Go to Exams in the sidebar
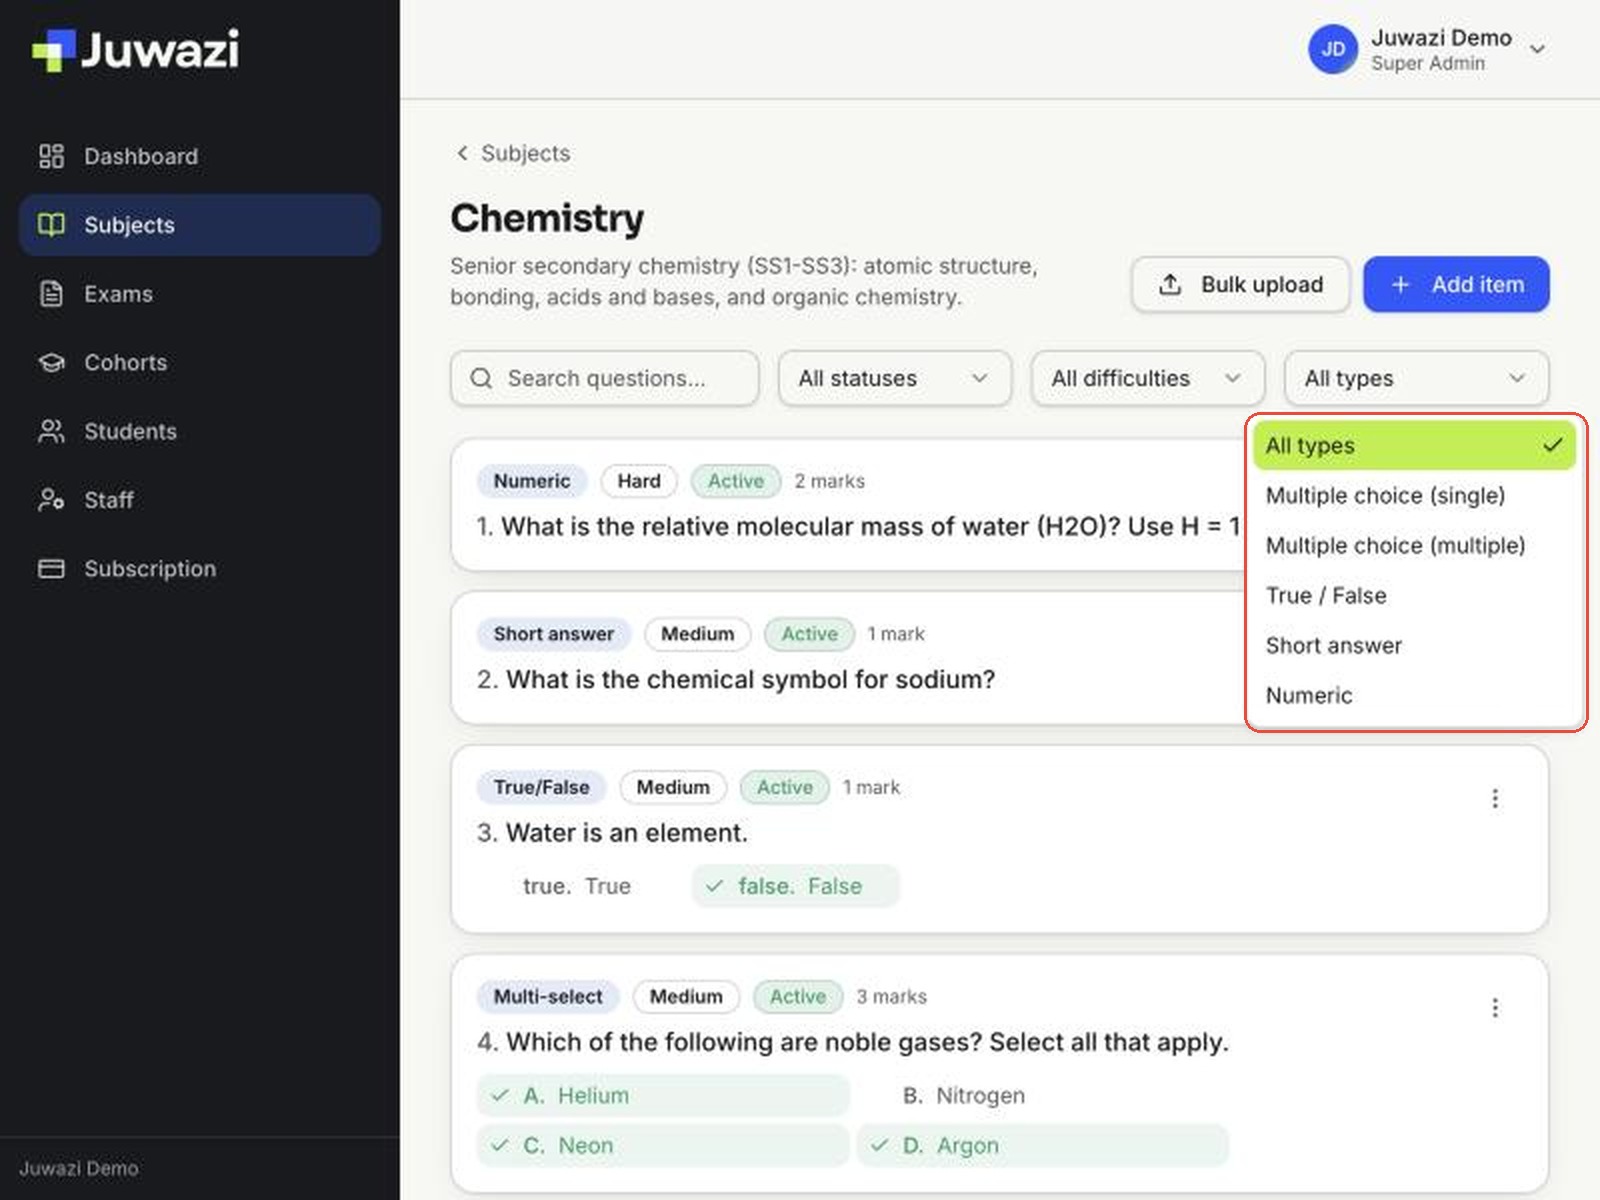The image size is (1600, 1200). 199,294
